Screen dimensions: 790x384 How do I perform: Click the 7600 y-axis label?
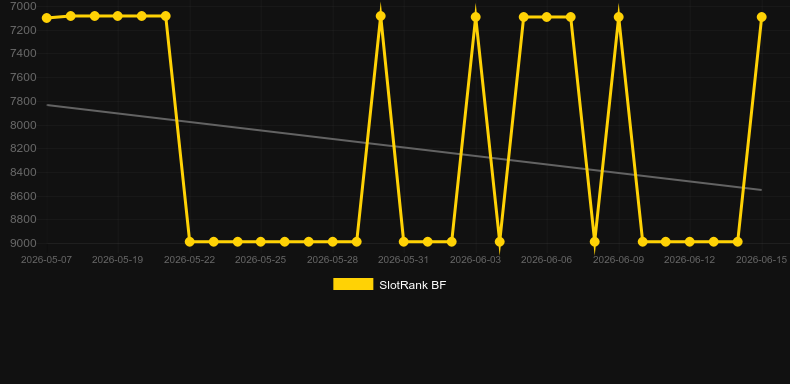coord(23,77)
